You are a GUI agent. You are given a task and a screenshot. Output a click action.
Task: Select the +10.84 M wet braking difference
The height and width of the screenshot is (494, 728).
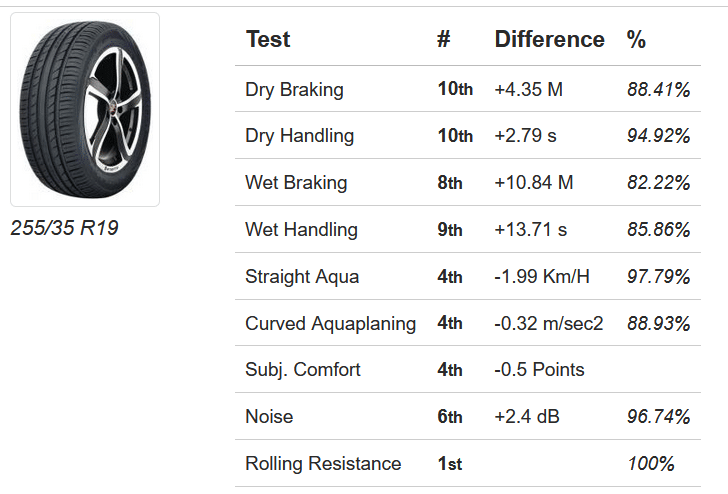534,183
